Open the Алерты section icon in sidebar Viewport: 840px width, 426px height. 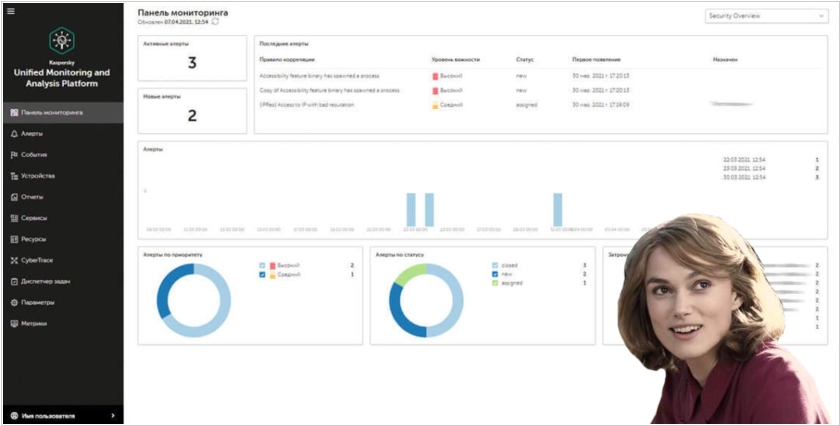[13, 133]
